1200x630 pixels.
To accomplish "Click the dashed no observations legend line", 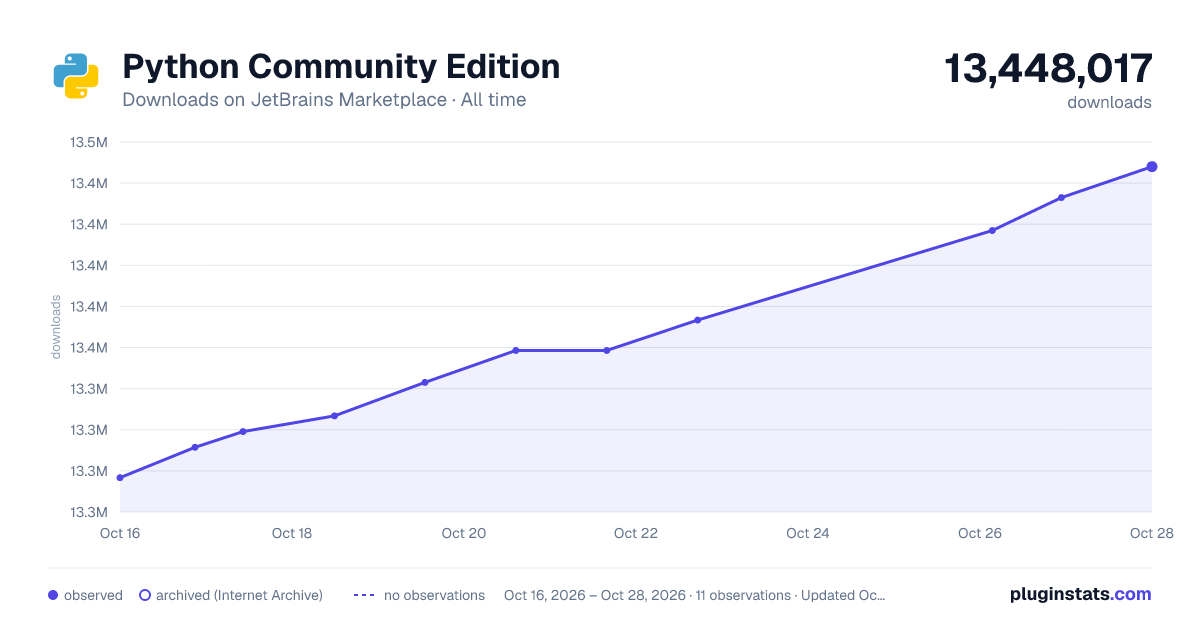I will pos(364,595).
